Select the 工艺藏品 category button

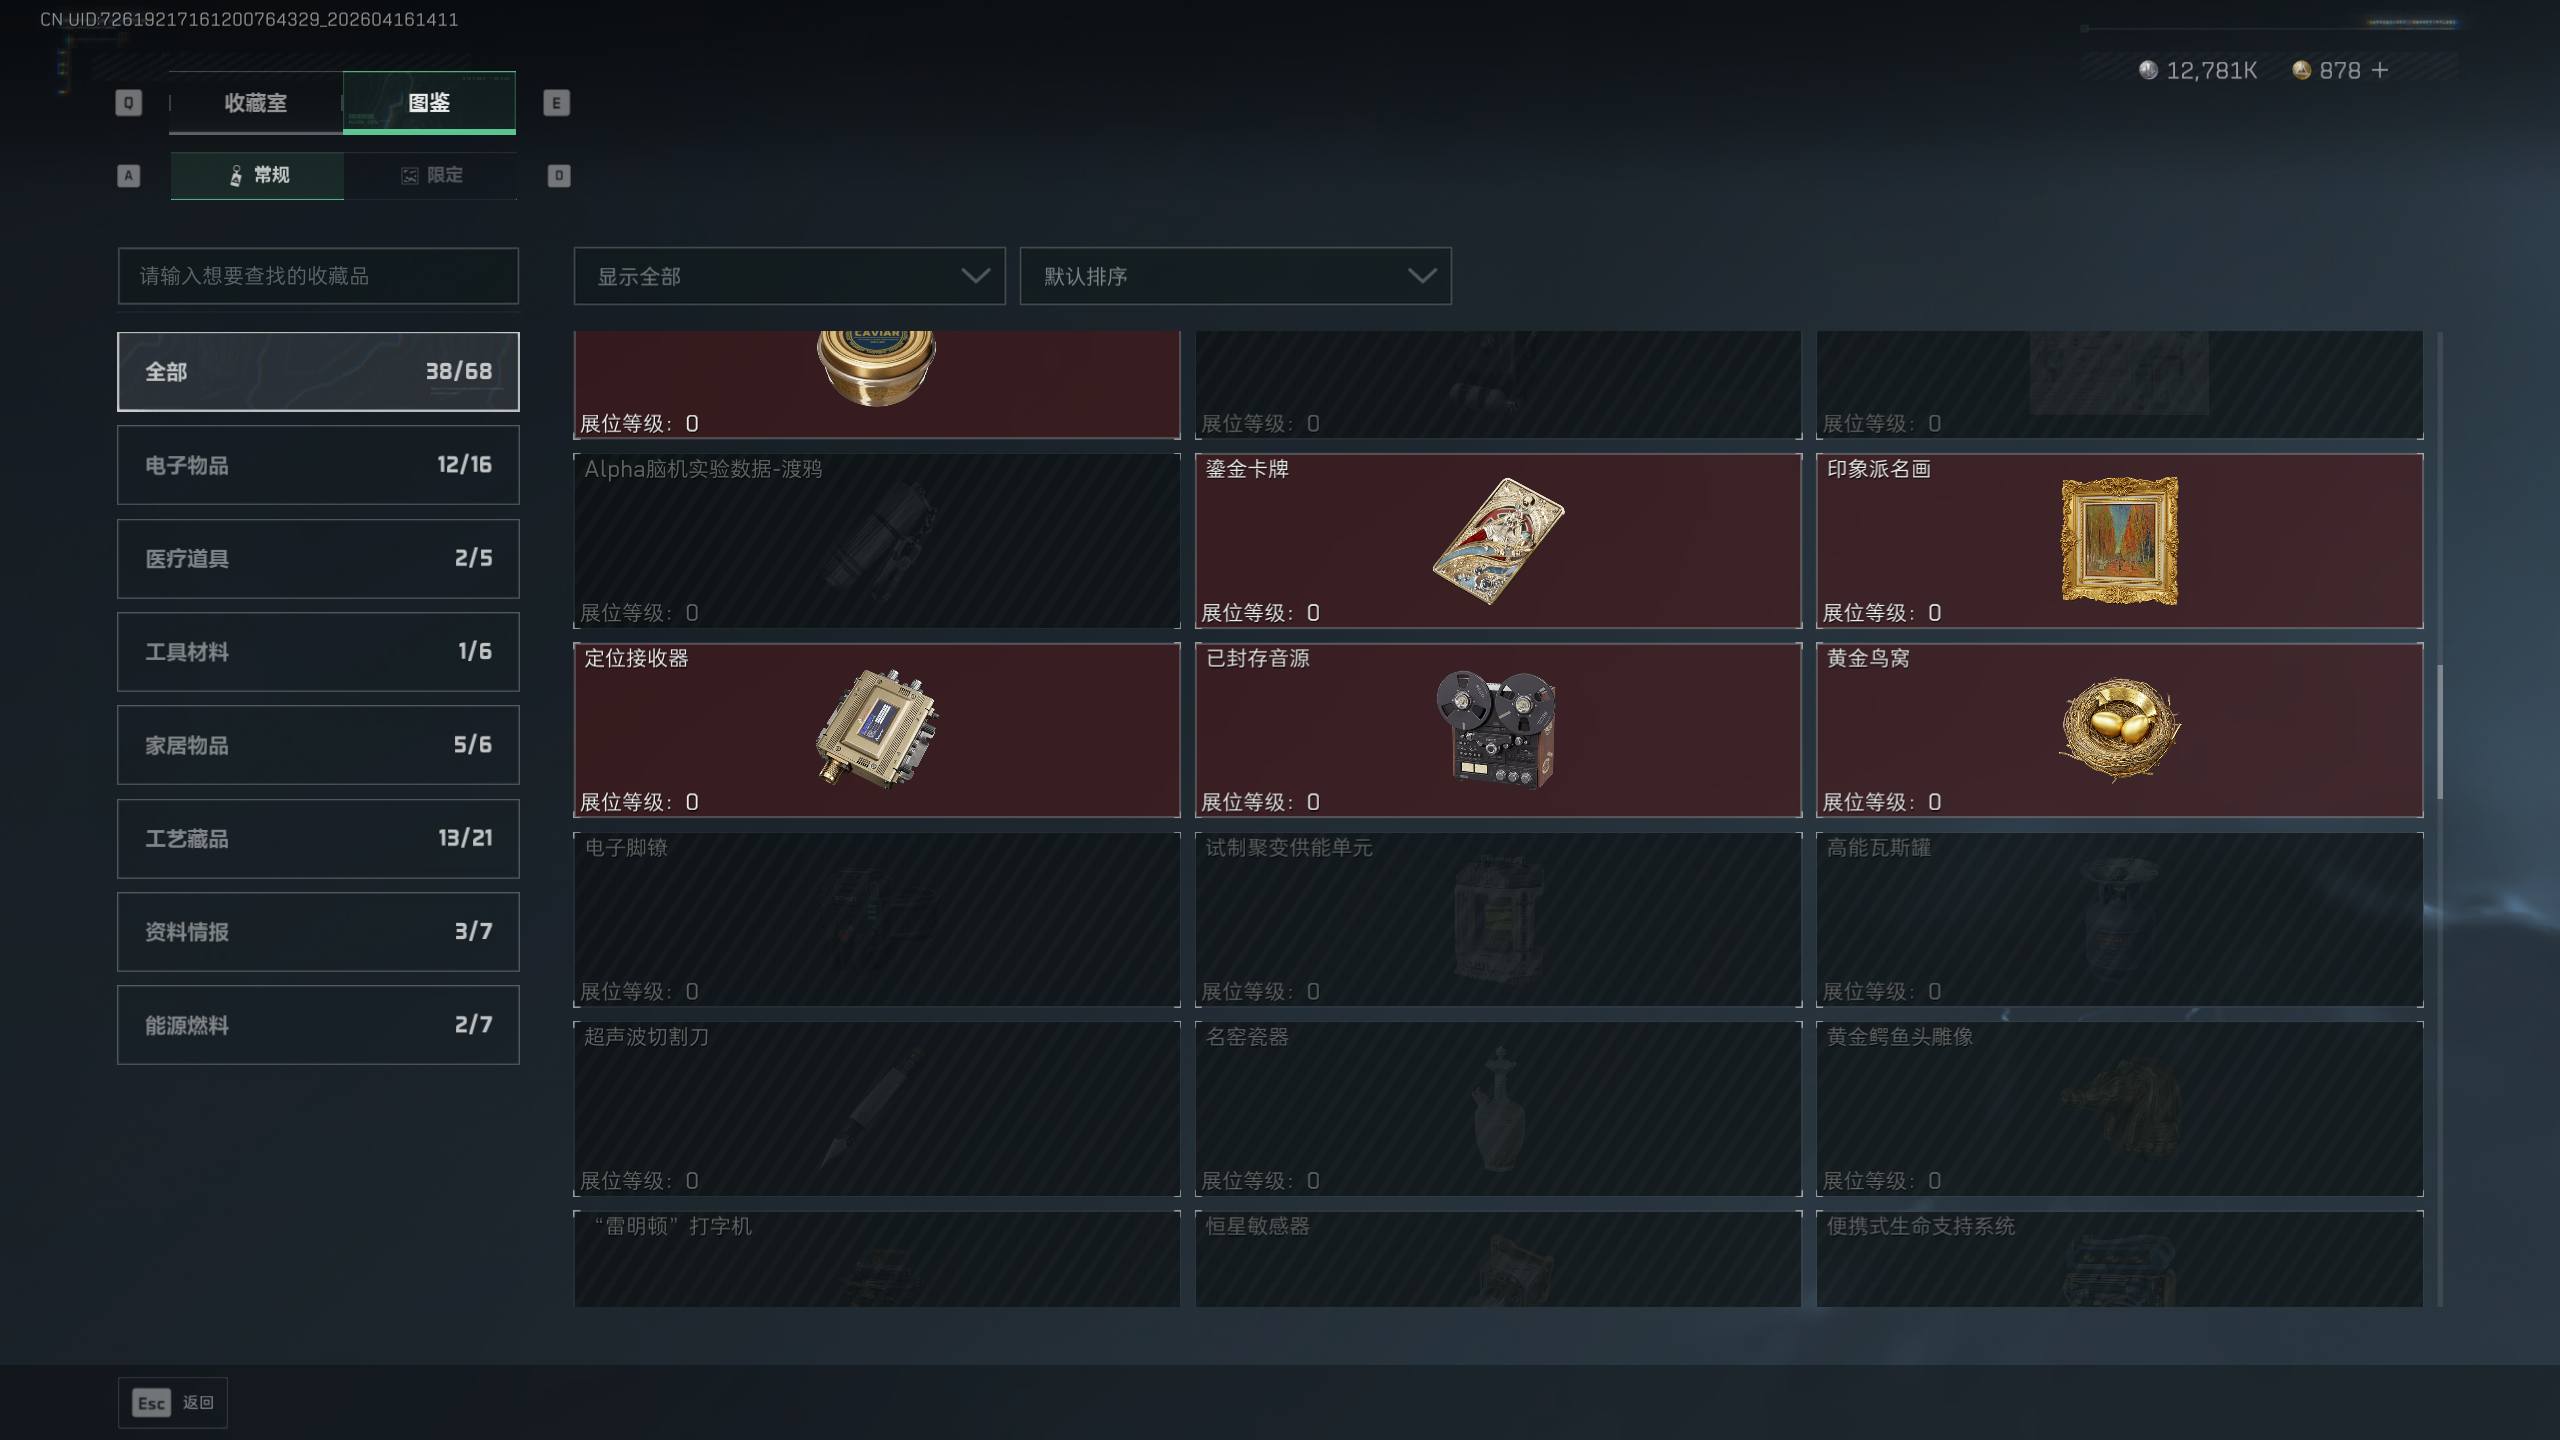[x=318, y=838]
